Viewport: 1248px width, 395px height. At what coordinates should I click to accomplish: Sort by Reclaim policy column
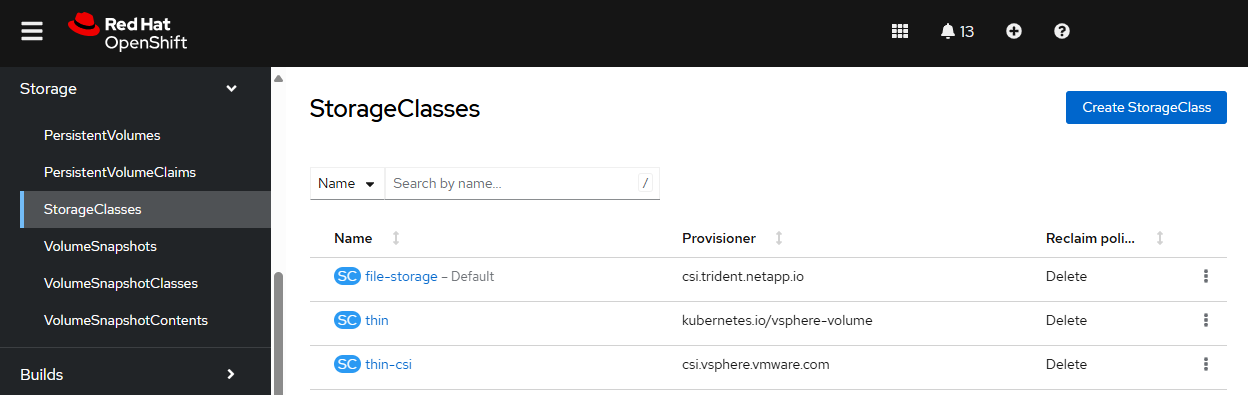click(1160, 238)
